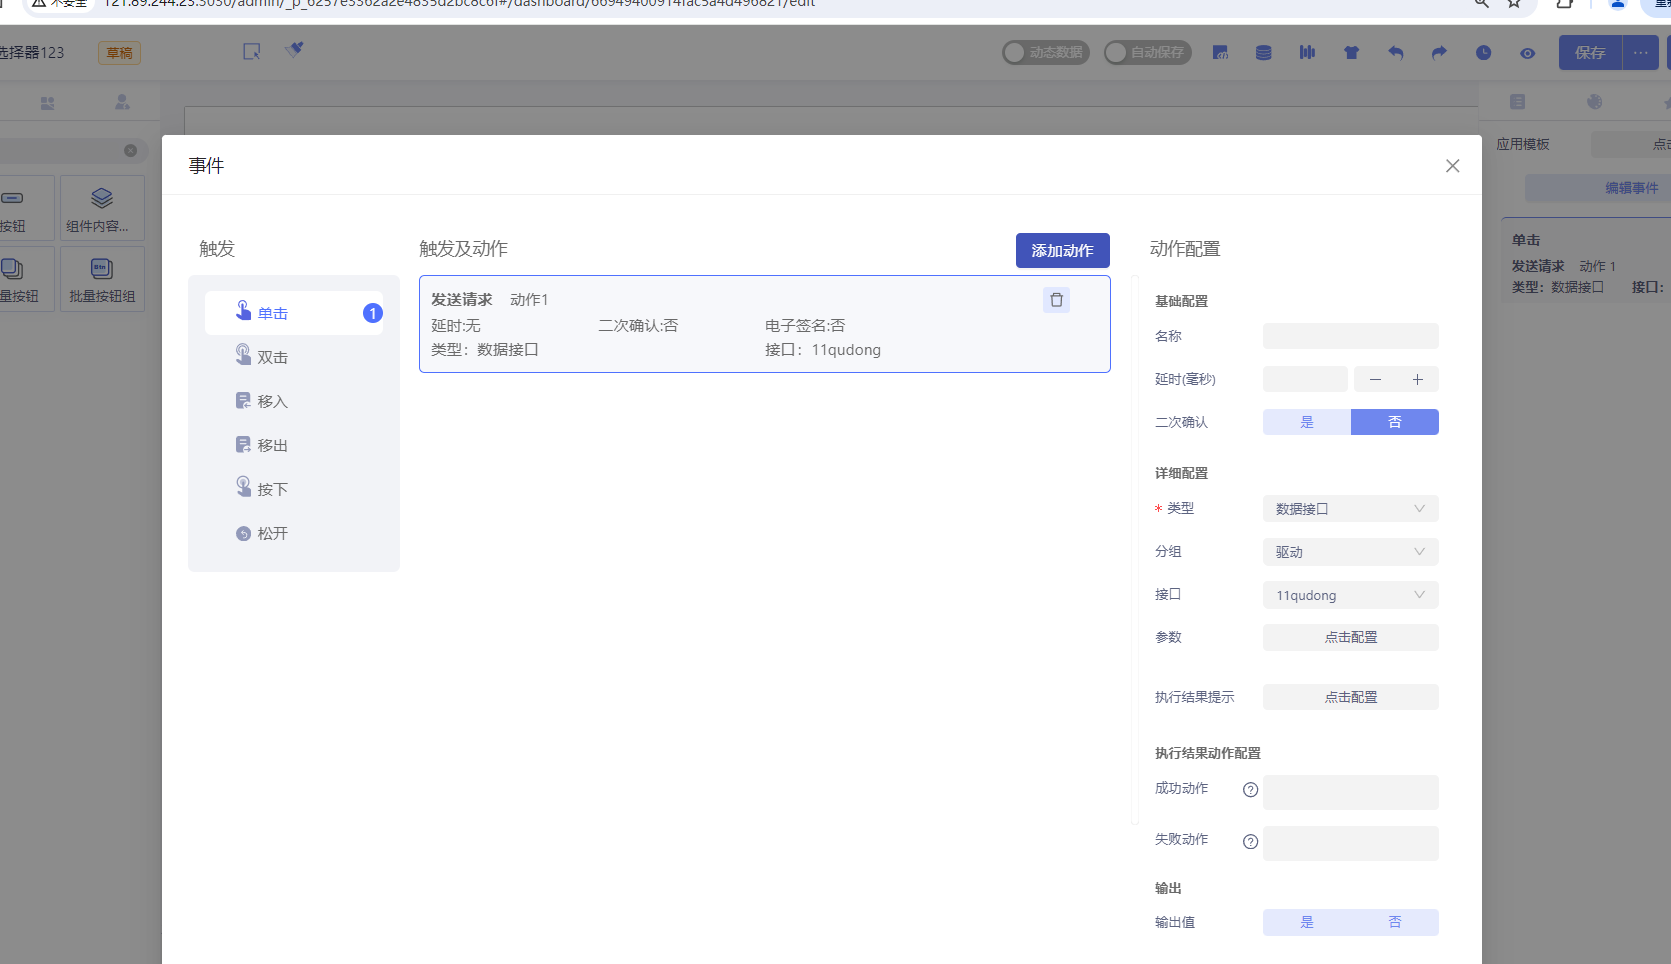
Task: Open the database data source icon
Action: (1264, 53)
